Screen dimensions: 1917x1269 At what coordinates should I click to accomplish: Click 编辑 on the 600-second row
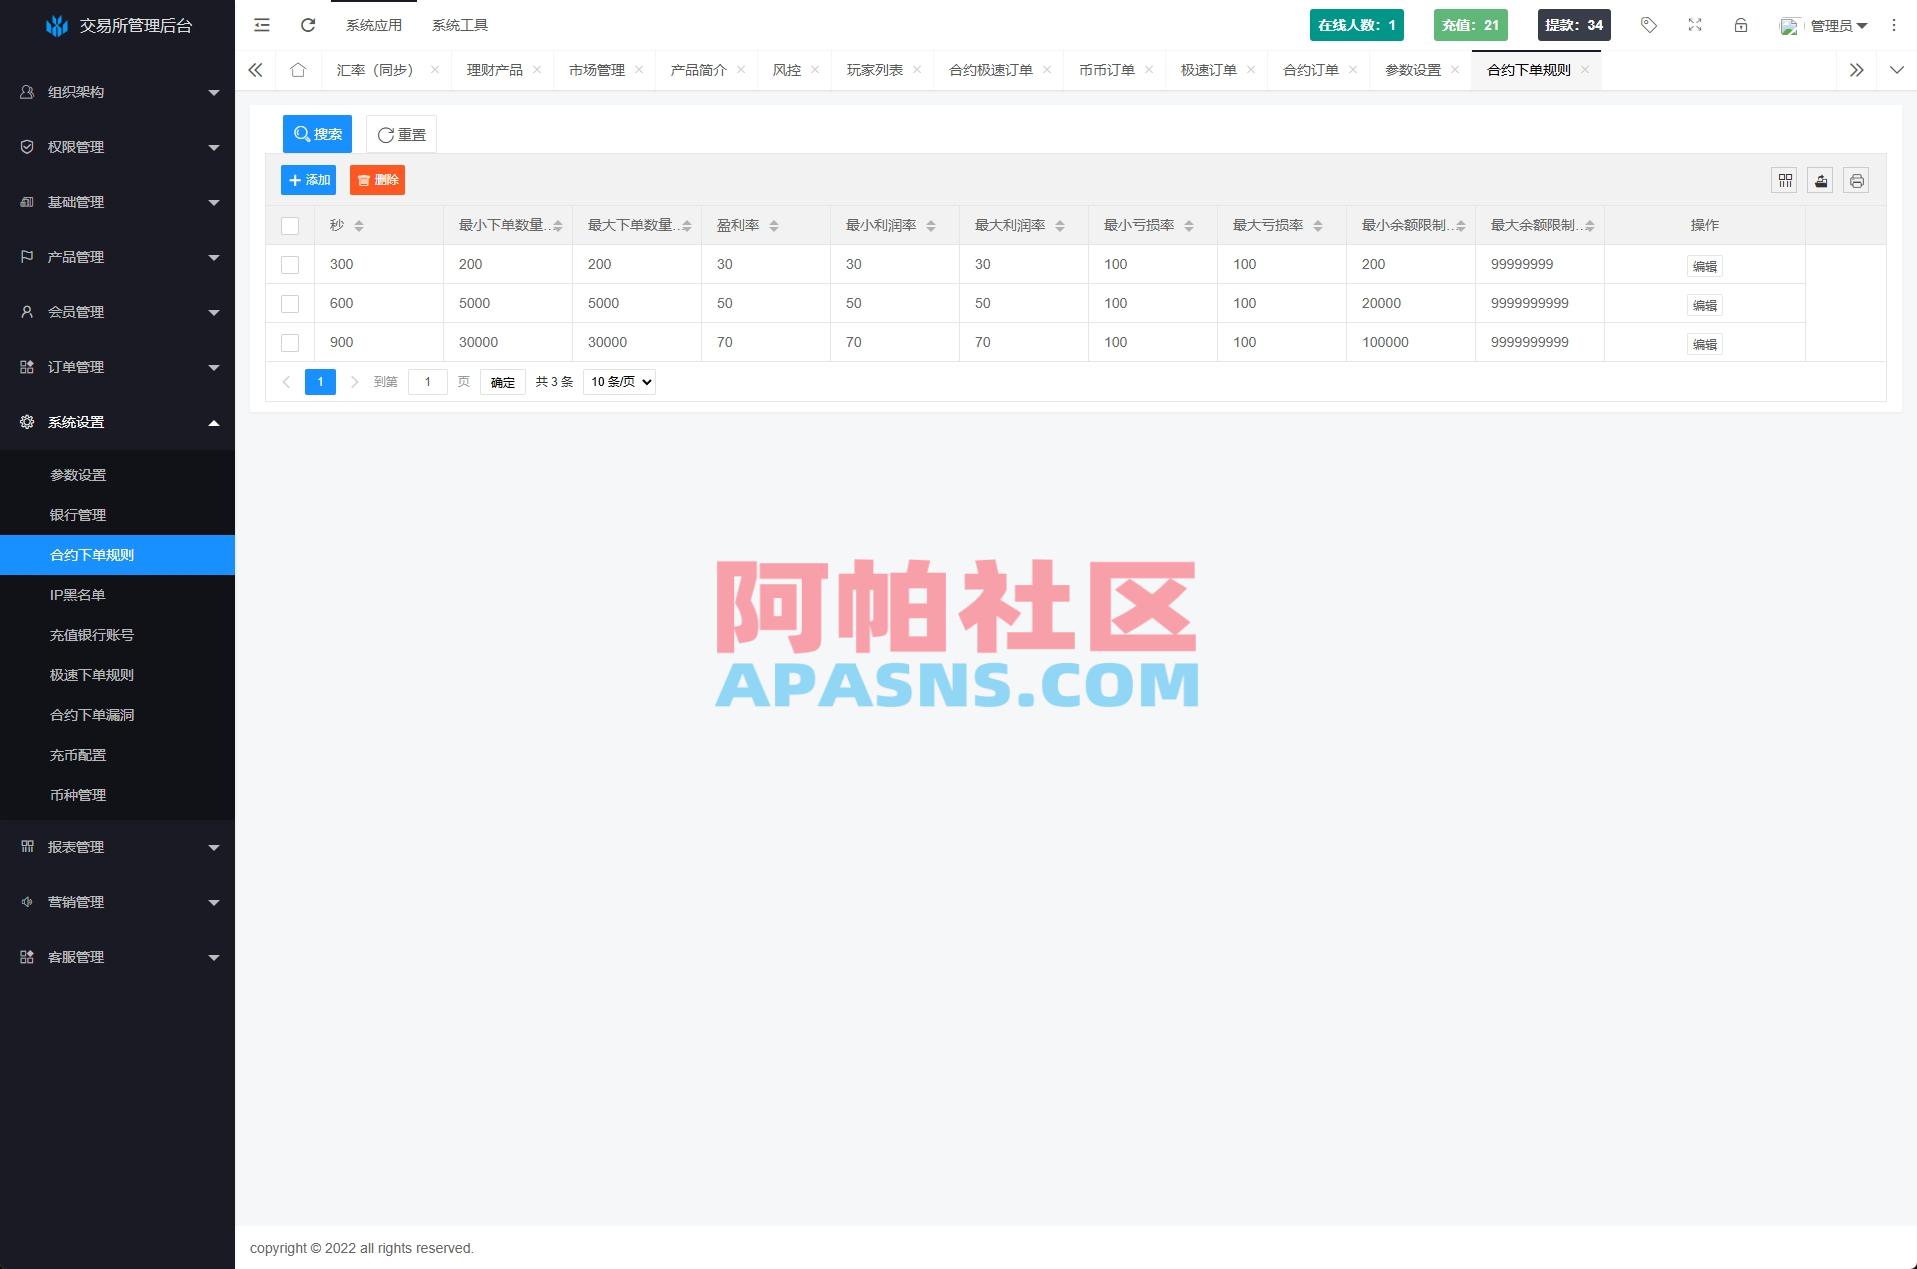click(1704, 304)
